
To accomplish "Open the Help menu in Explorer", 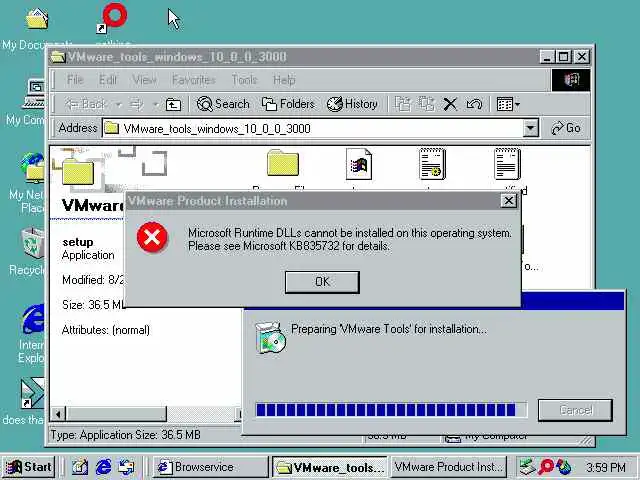I will pyautogui.click(x=284, y=80).
